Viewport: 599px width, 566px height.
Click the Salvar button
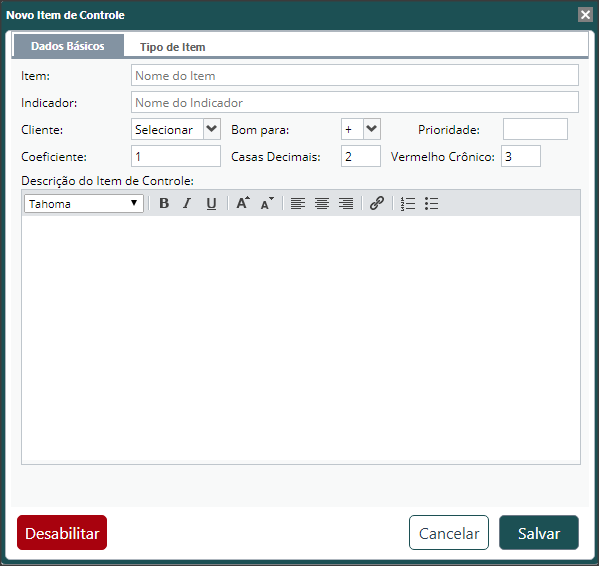tap(539, 533)
